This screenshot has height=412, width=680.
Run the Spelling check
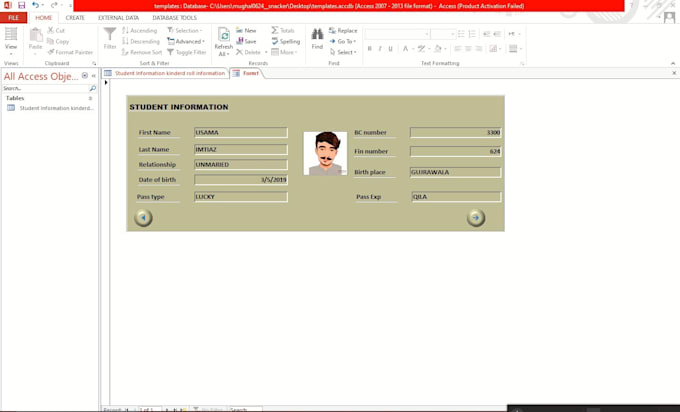coord(285,41)
